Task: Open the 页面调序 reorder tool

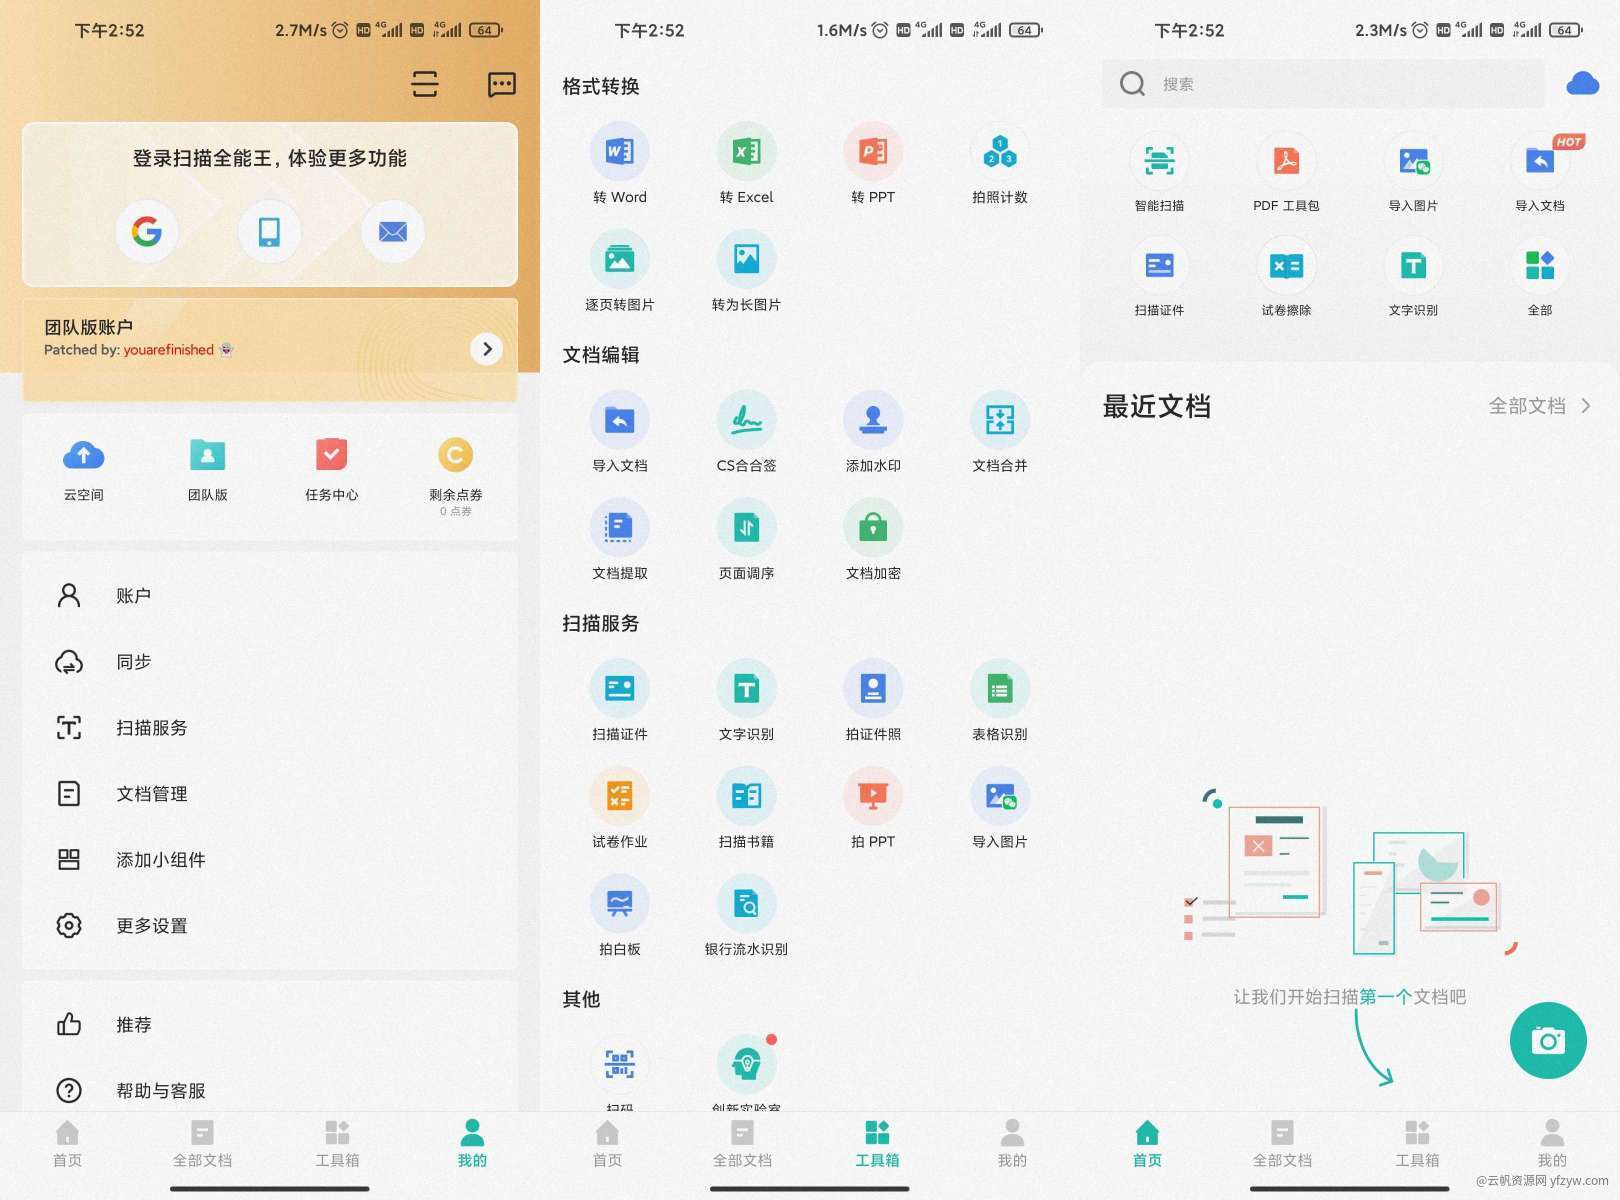Action: coord(747,540)
